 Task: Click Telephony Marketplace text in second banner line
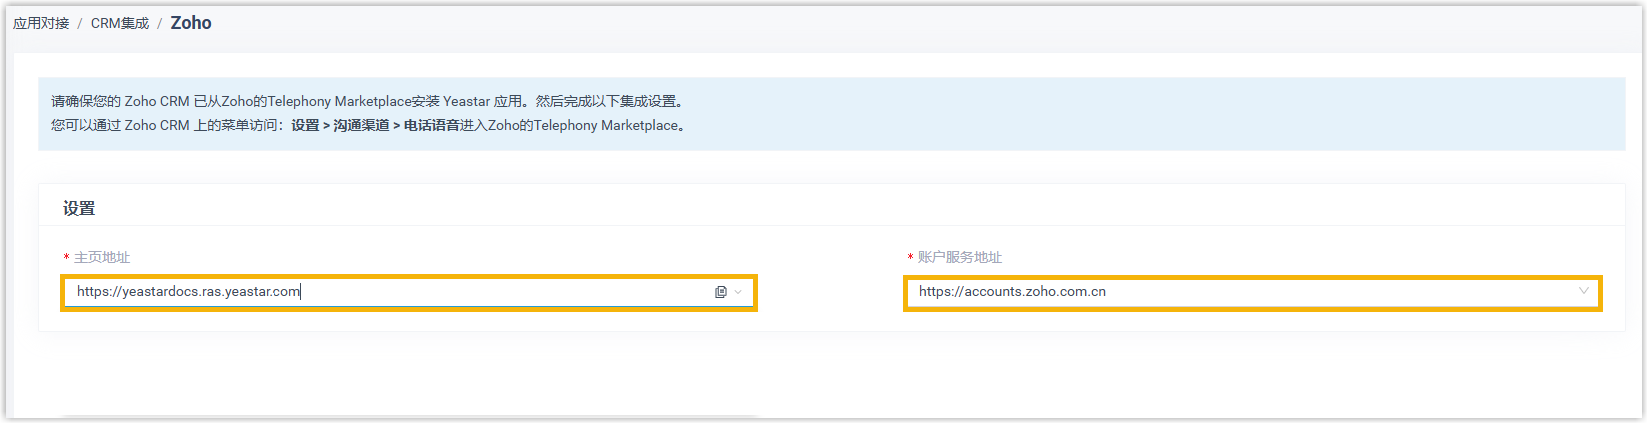pos(606,125)
